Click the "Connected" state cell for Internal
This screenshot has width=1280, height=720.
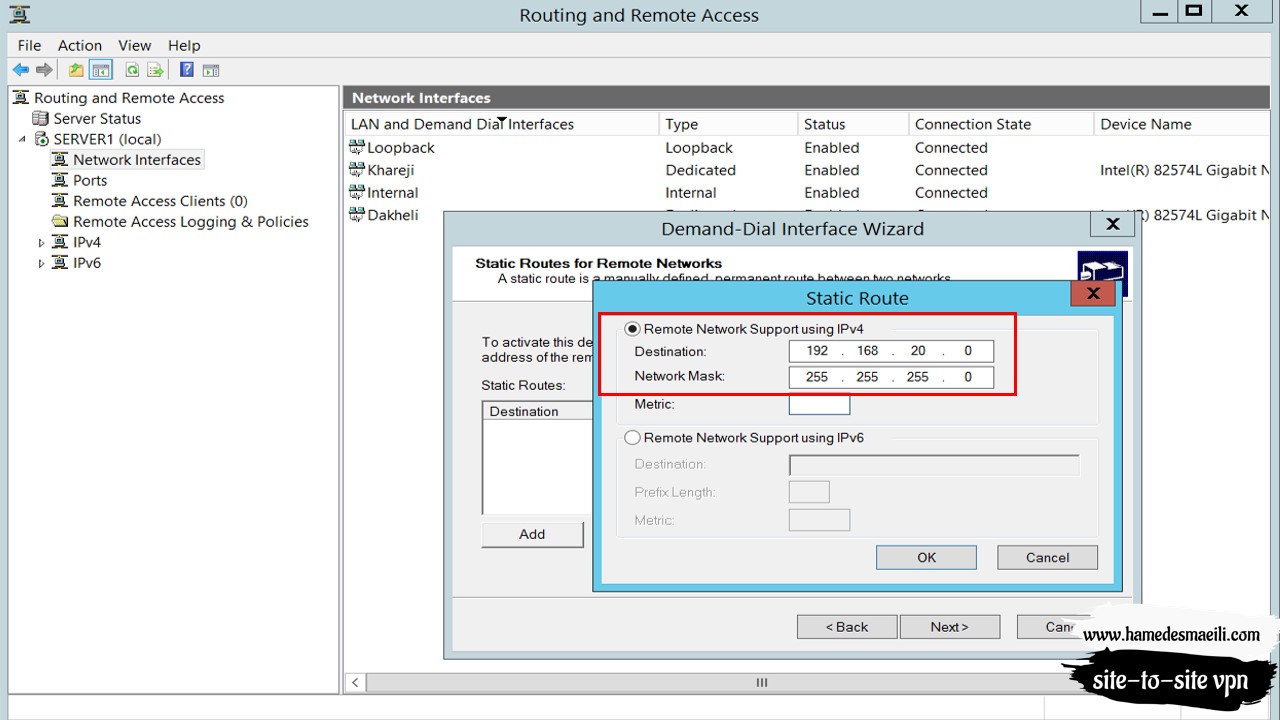coord(951,193)
